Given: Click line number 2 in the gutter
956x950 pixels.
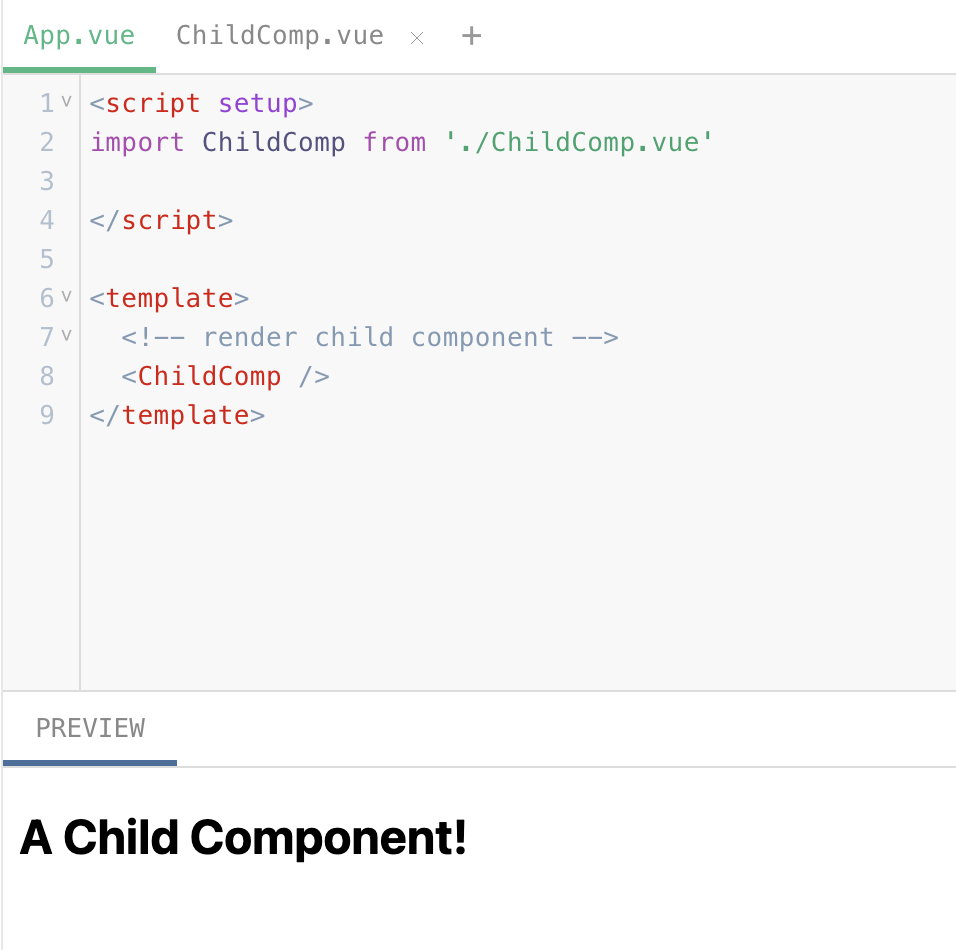Looking at the screenshot, I should (47, 142).
